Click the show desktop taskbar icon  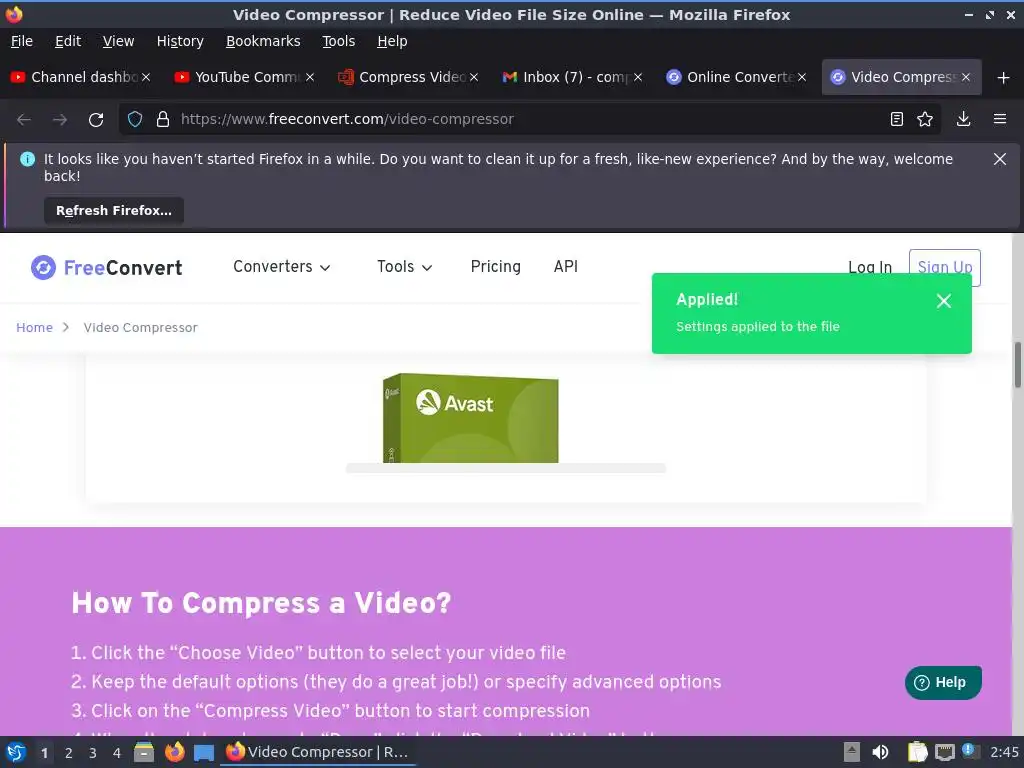(x=204, y=752)
